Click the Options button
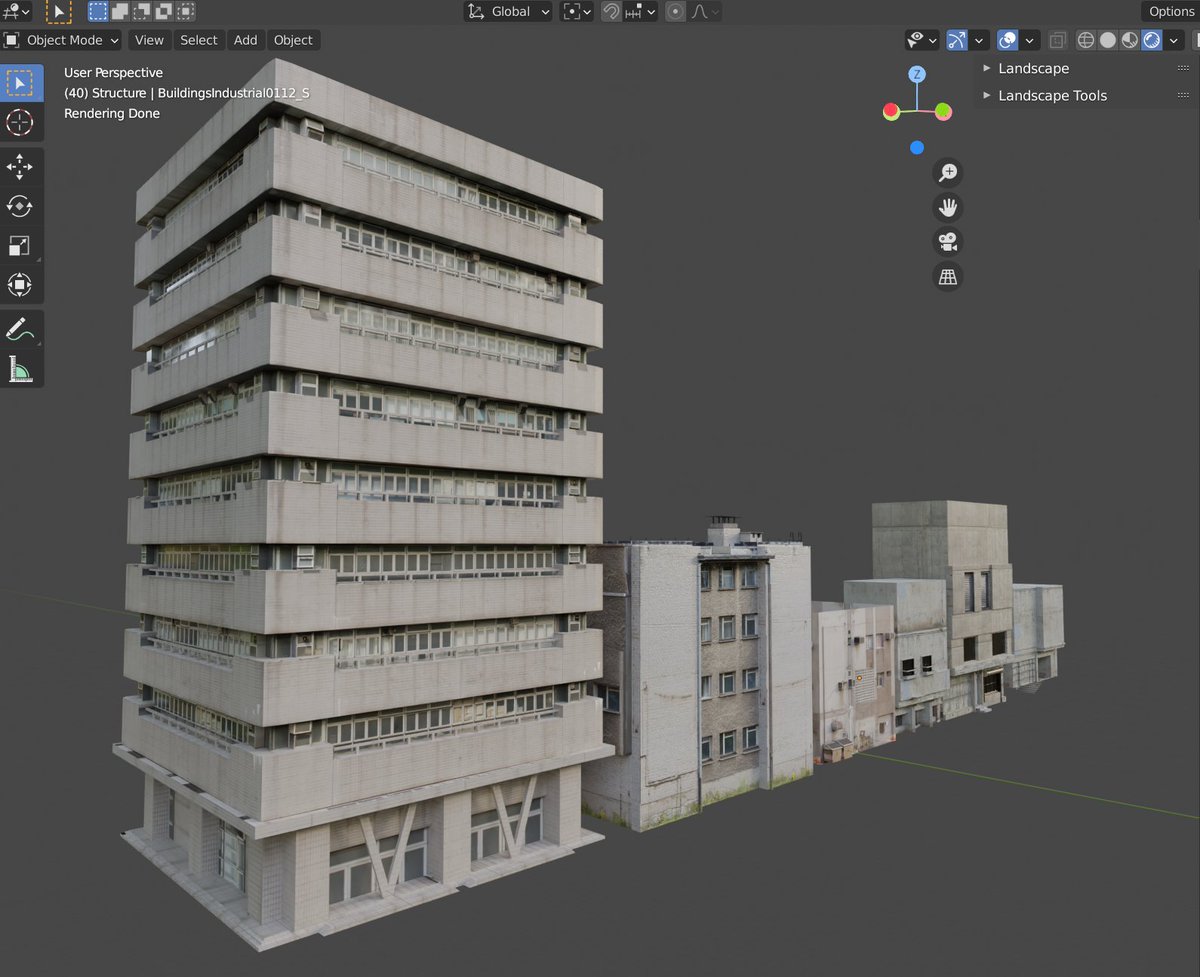 pyautogui.click(x=1171, y=12)
